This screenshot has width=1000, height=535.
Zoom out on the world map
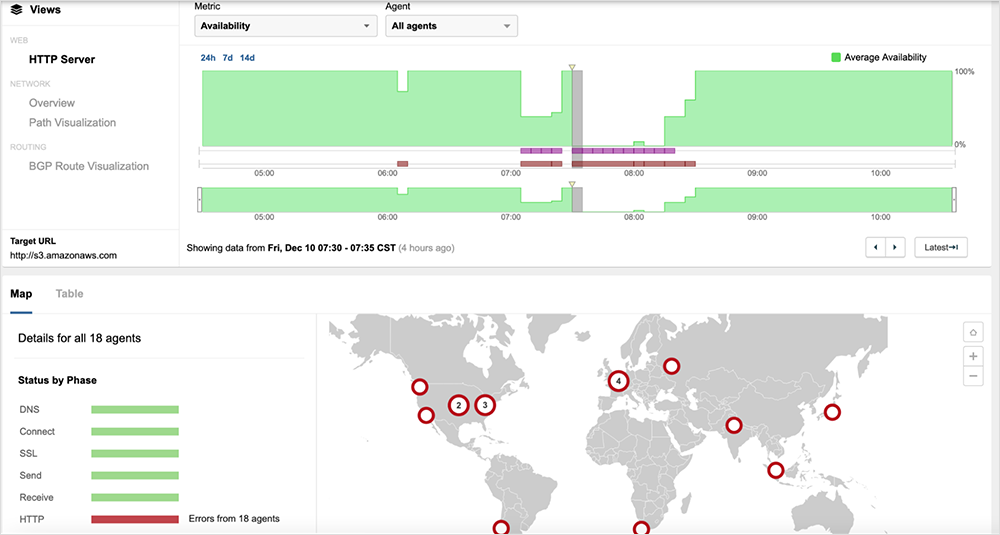(x=972, y=376)
